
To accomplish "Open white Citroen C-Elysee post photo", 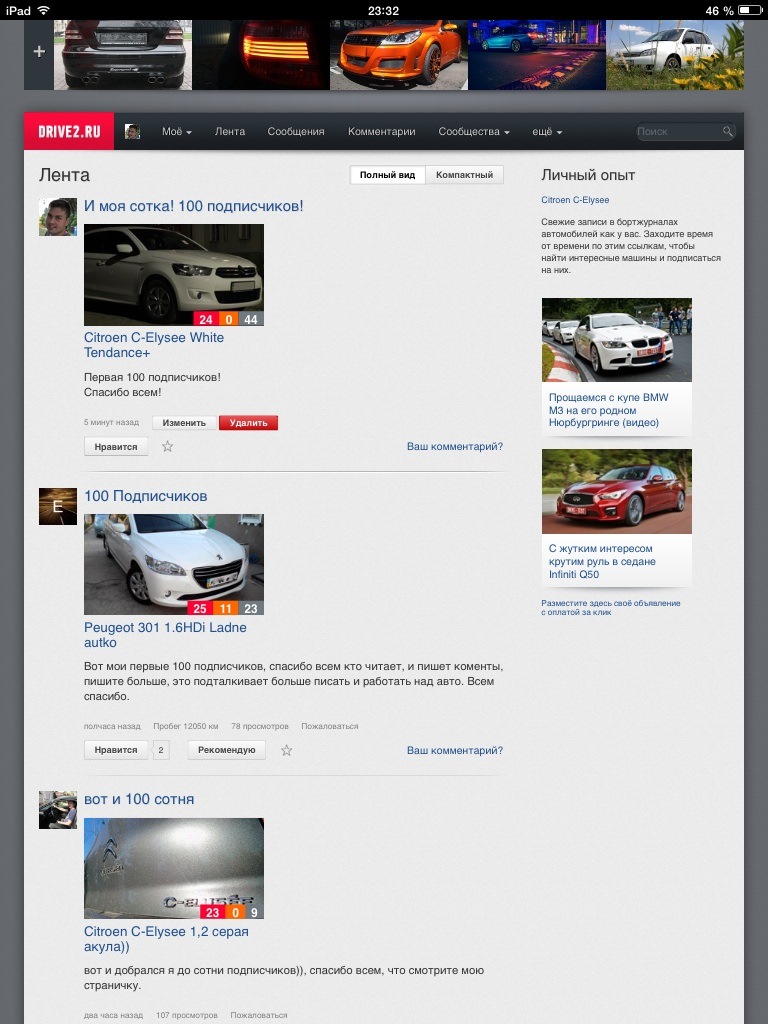I will point(174,275).
